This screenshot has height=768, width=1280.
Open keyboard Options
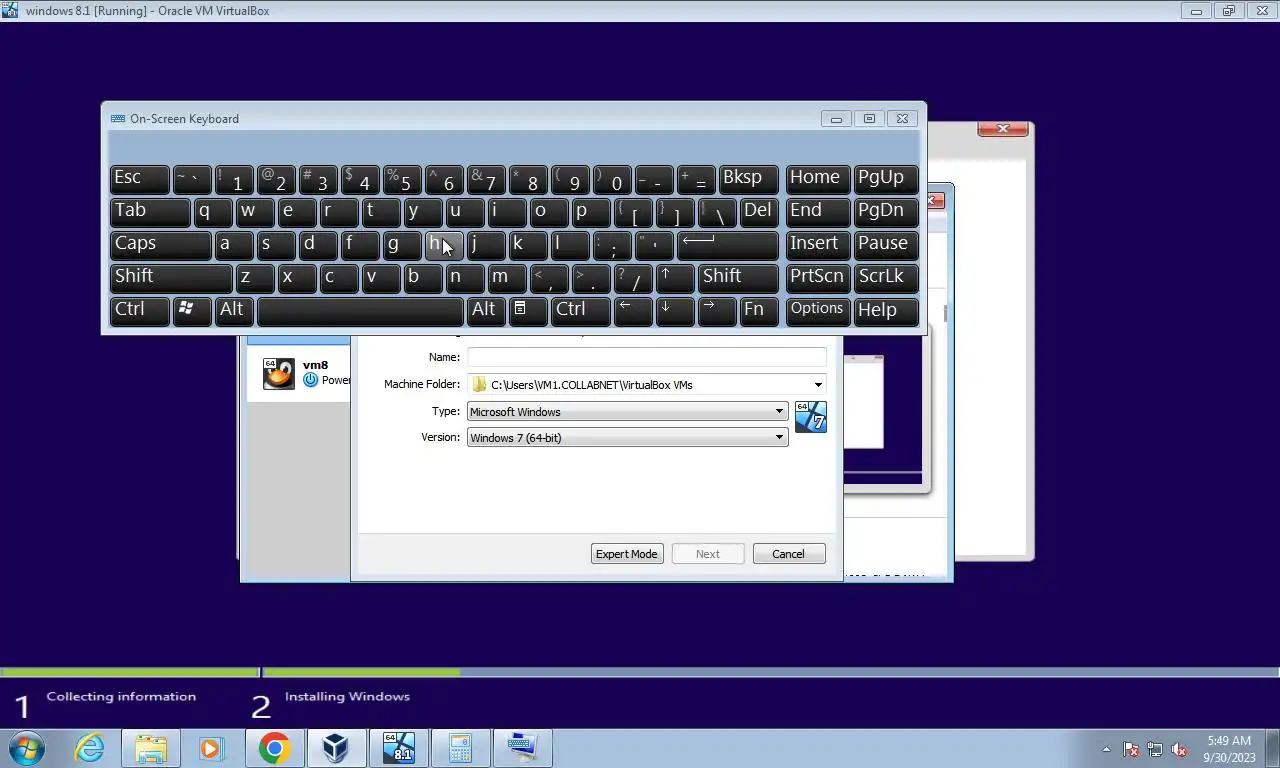[818, 311]
